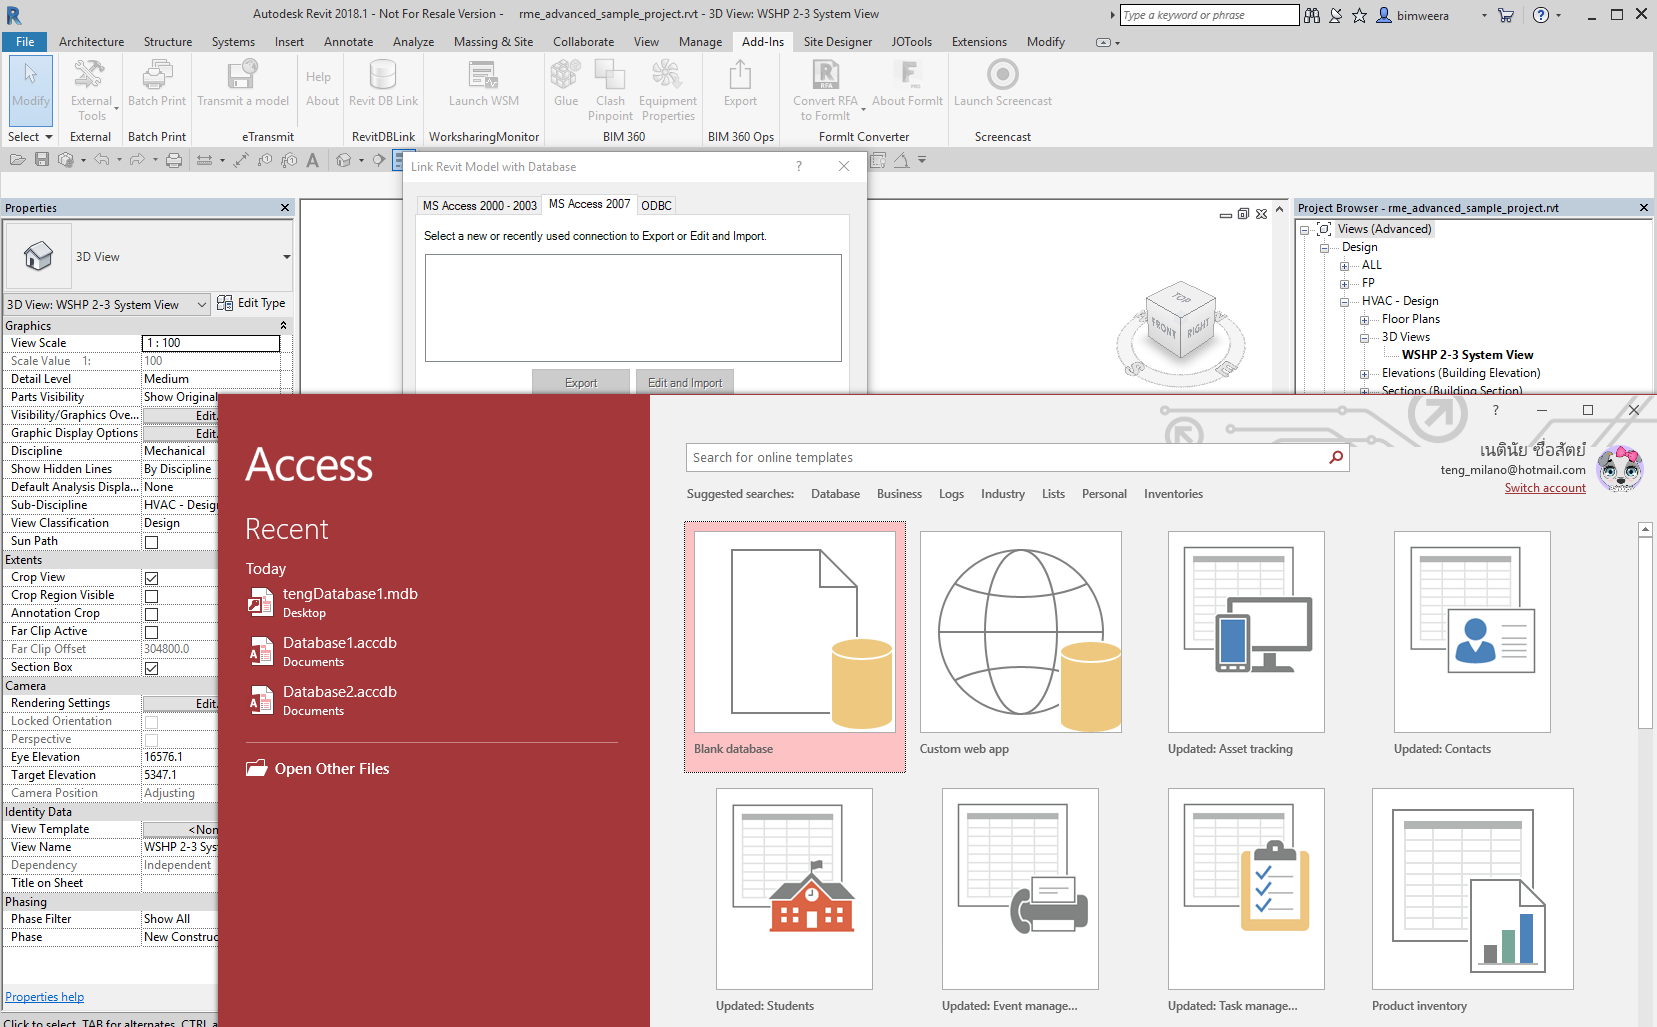The height and width of the screenshot is (1027, 1657).
Task: Click the Redo arrow in quick access toolbar
Action: tap(137, 160)
